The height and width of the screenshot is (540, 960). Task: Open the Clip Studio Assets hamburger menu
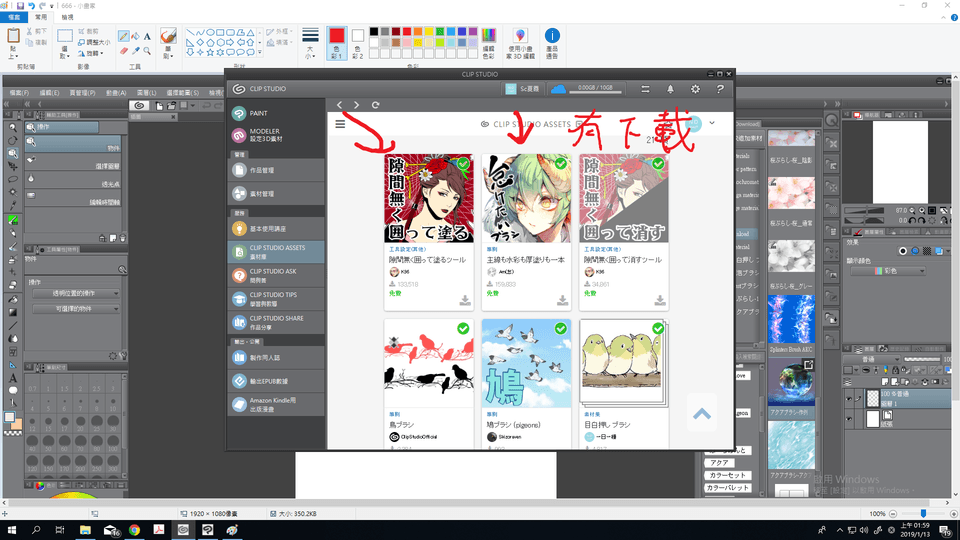coord(340,124)
